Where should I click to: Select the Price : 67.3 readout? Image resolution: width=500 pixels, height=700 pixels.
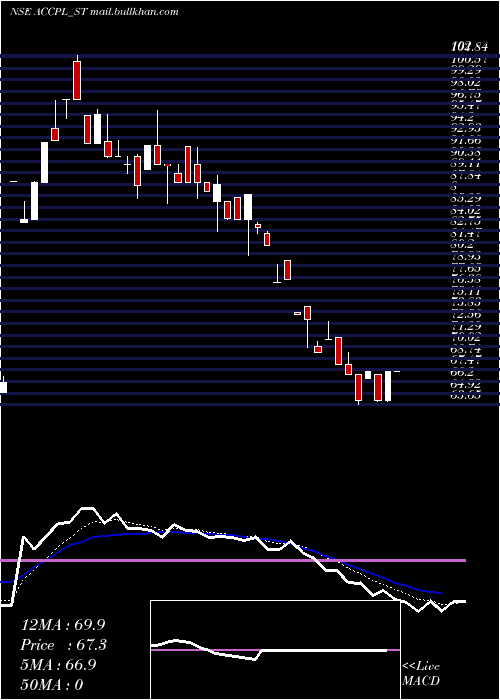pyautogui.click(x=64, y=645)
